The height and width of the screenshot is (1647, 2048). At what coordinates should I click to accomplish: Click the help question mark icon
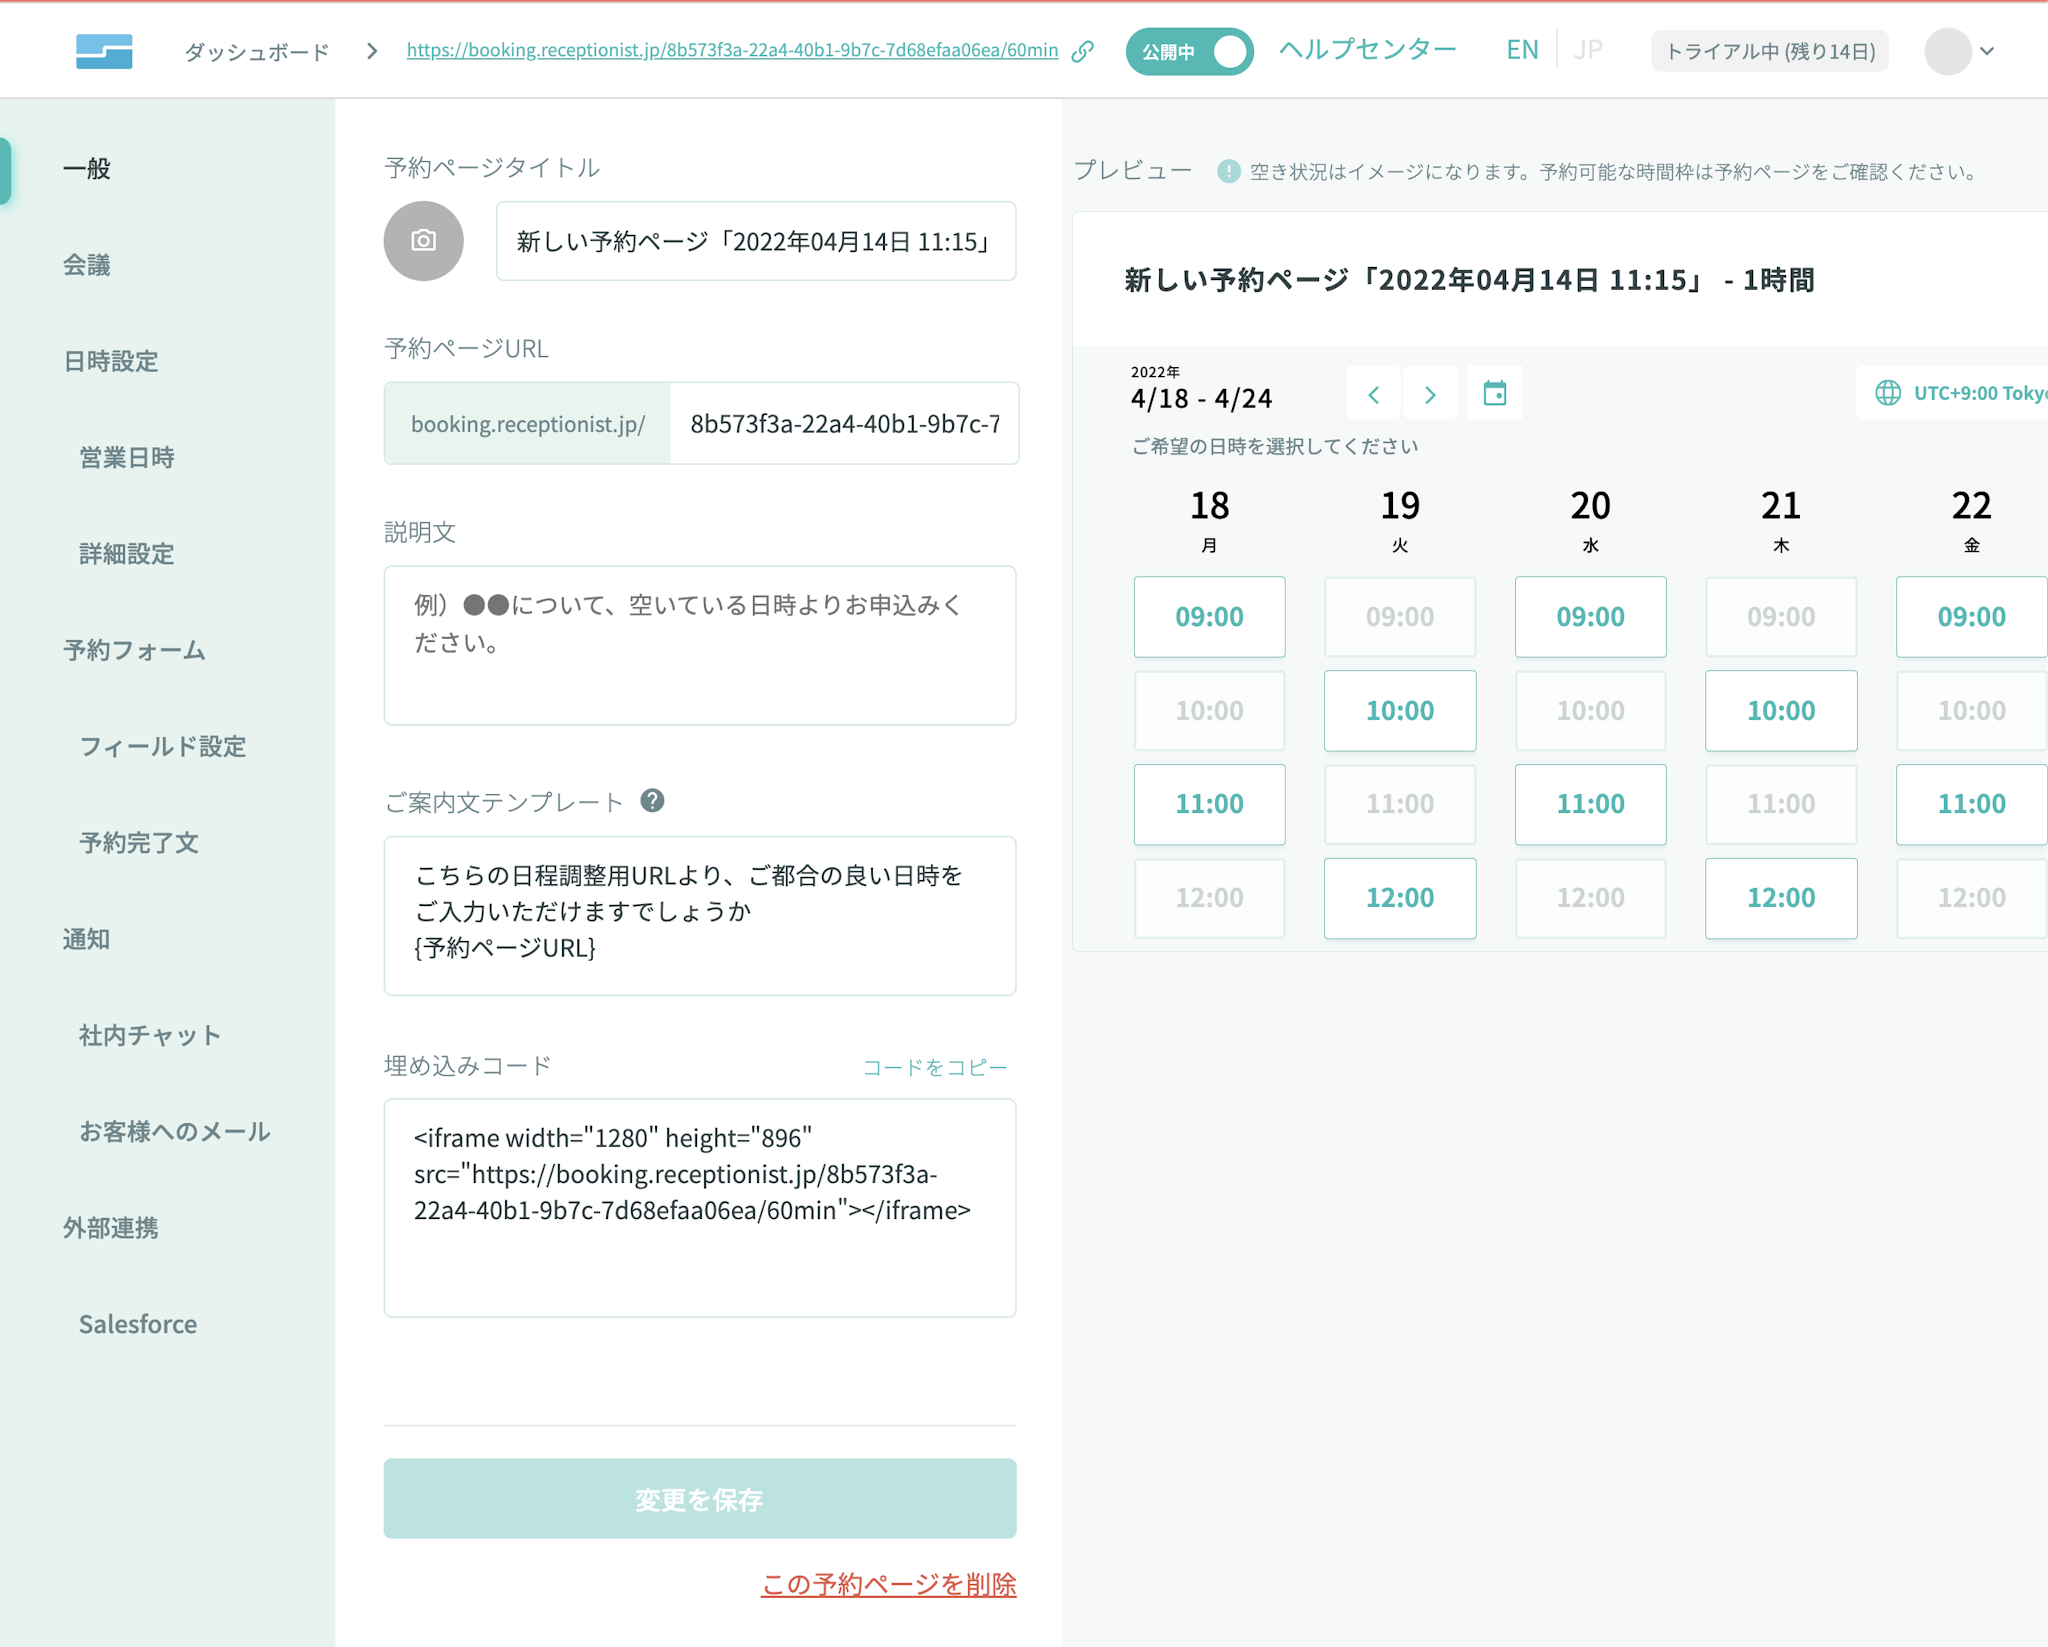pos(652,801)
